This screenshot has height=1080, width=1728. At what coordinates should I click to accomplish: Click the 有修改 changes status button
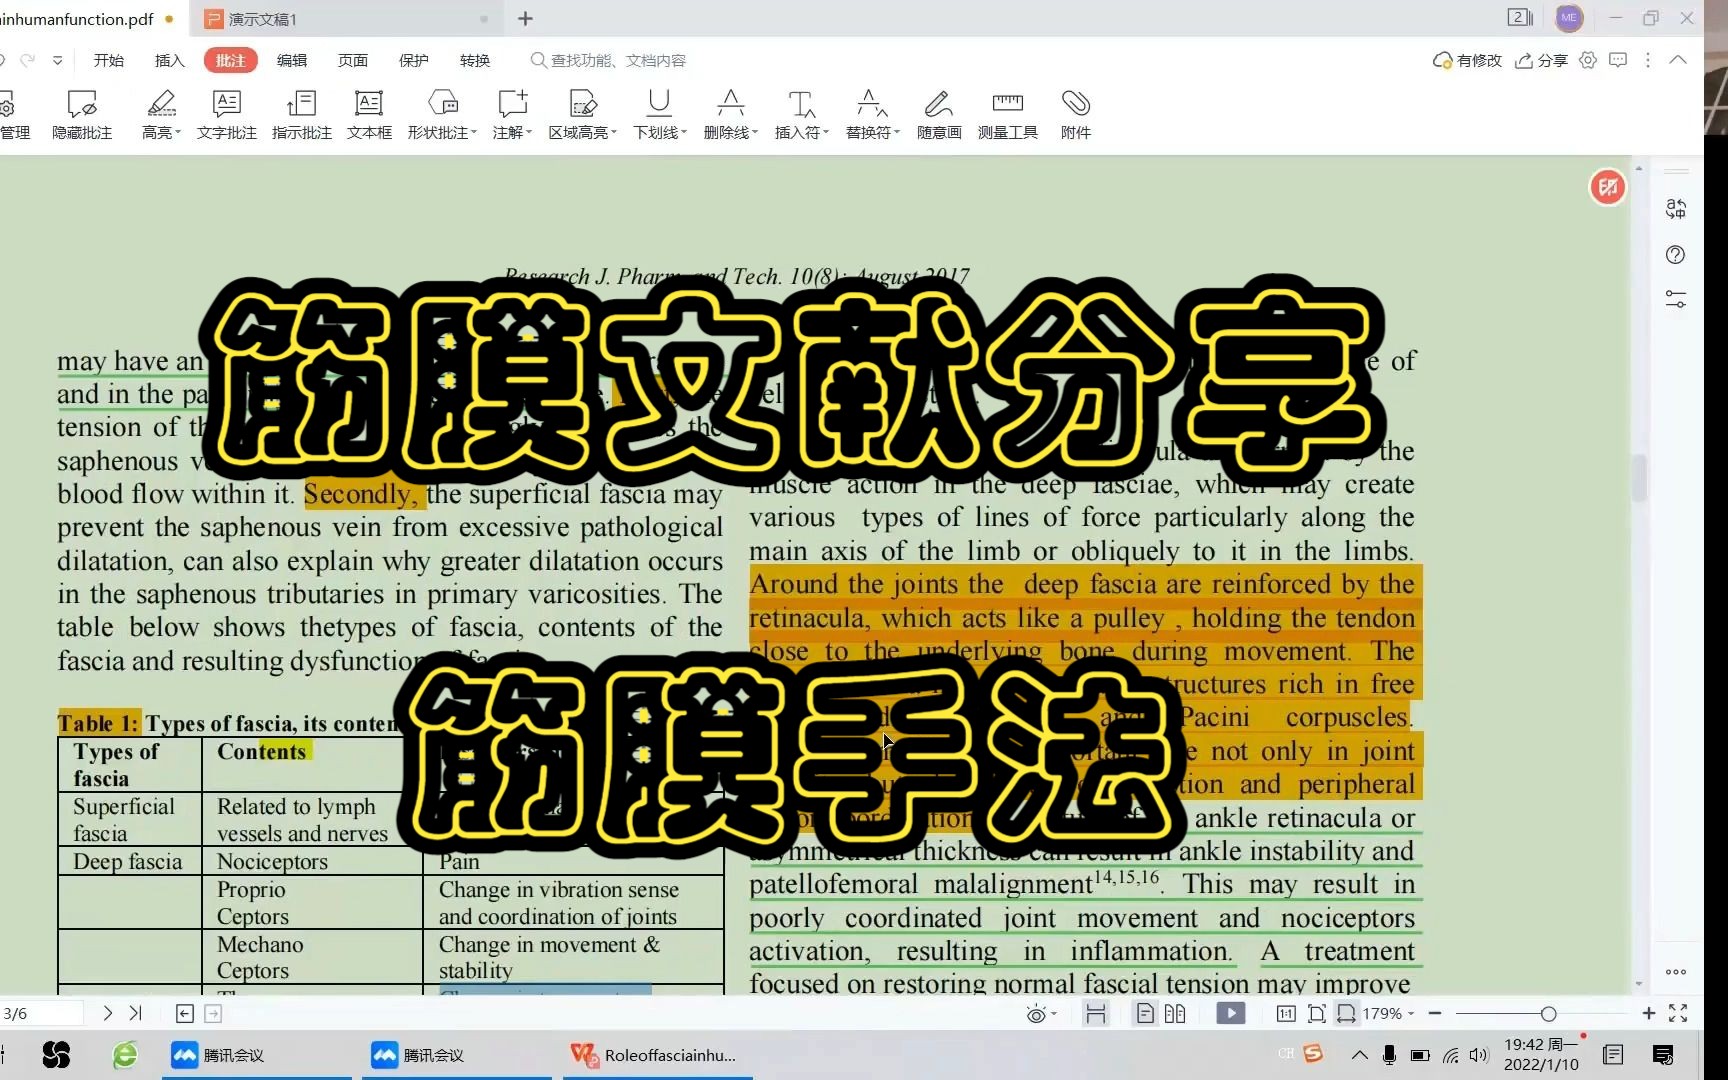tap(1467, 60)
